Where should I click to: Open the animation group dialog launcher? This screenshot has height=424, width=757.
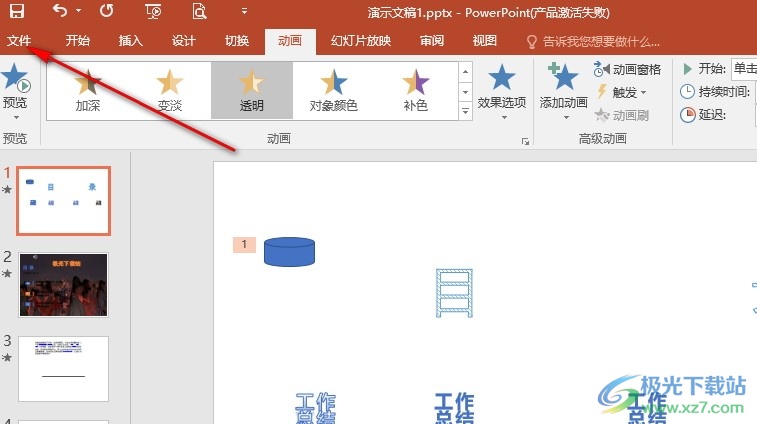tap(525, 141)
